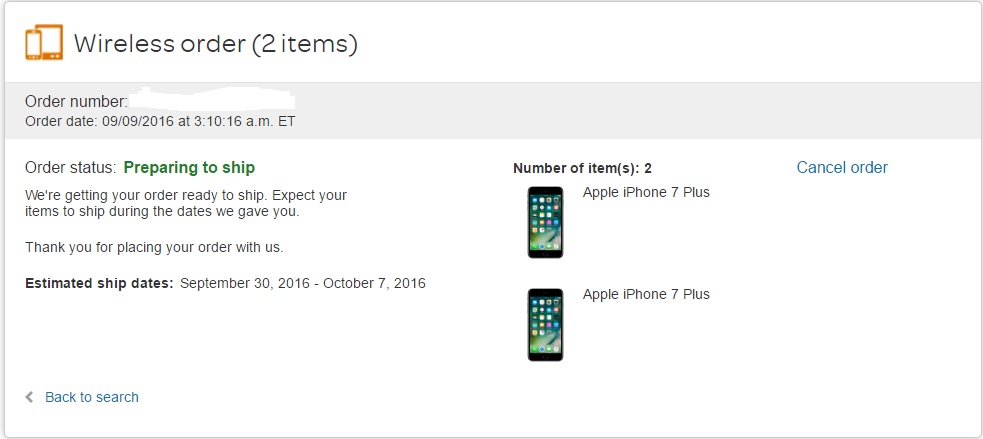
Task: Click the Estimated ship dates label
Action: pyautogui.click(x=99, y=283)
